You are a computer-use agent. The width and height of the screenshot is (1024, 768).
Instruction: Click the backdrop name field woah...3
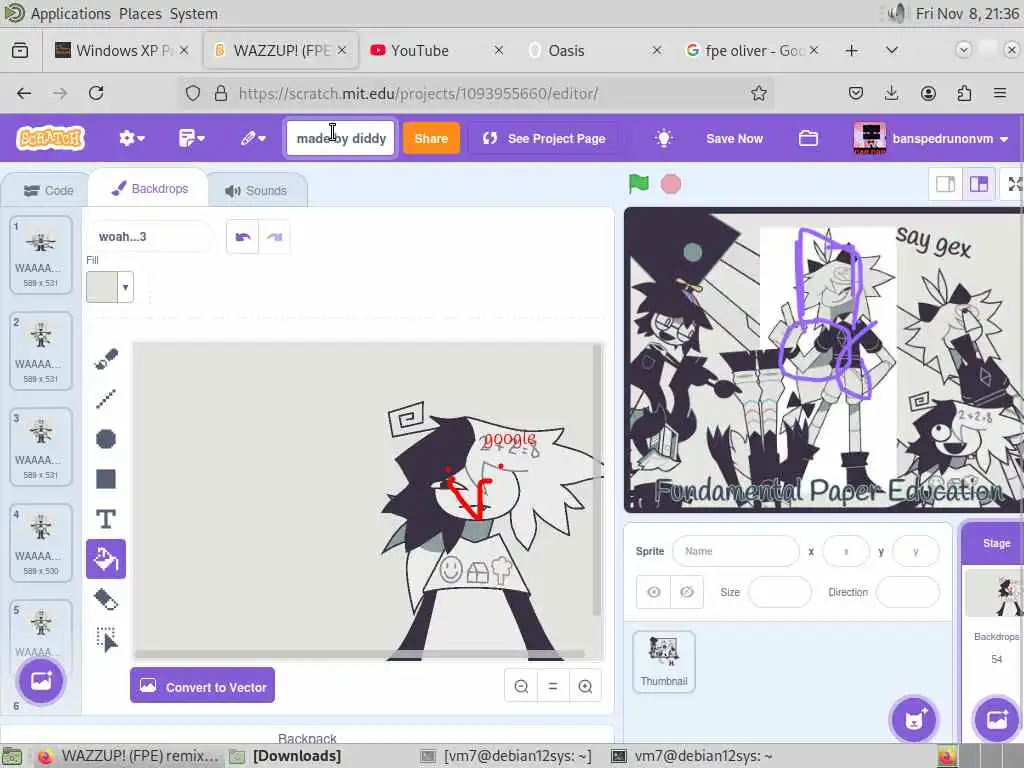coord(150,237)
